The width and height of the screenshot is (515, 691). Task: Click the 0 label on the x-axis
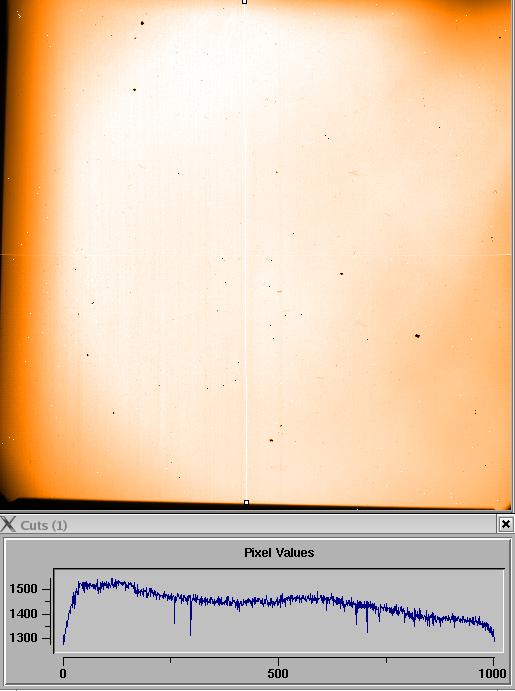pyautogui.click(x=63, y=673)
